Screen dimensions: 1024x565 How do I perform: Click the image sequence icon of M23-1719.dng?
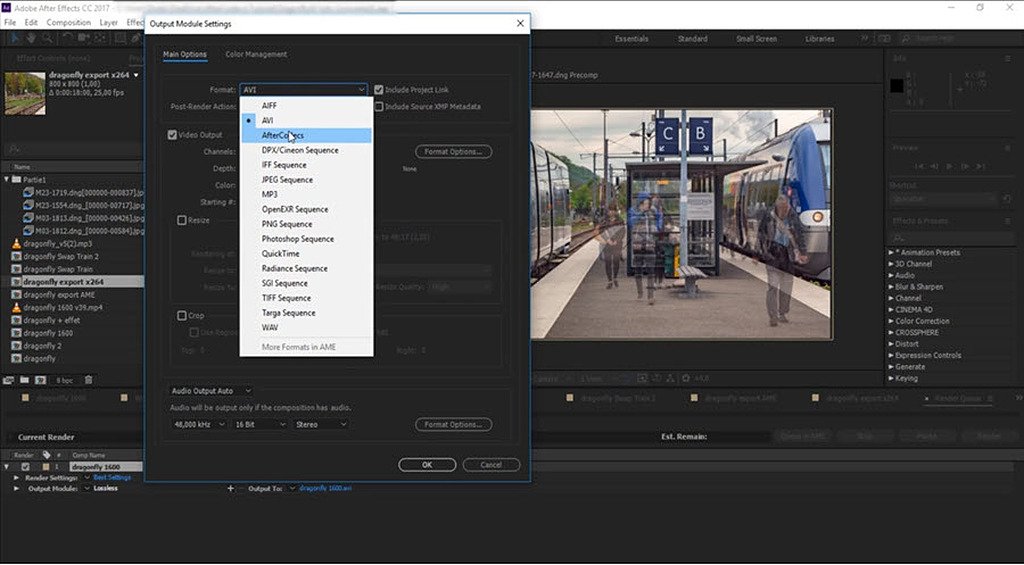pos(28,193)
